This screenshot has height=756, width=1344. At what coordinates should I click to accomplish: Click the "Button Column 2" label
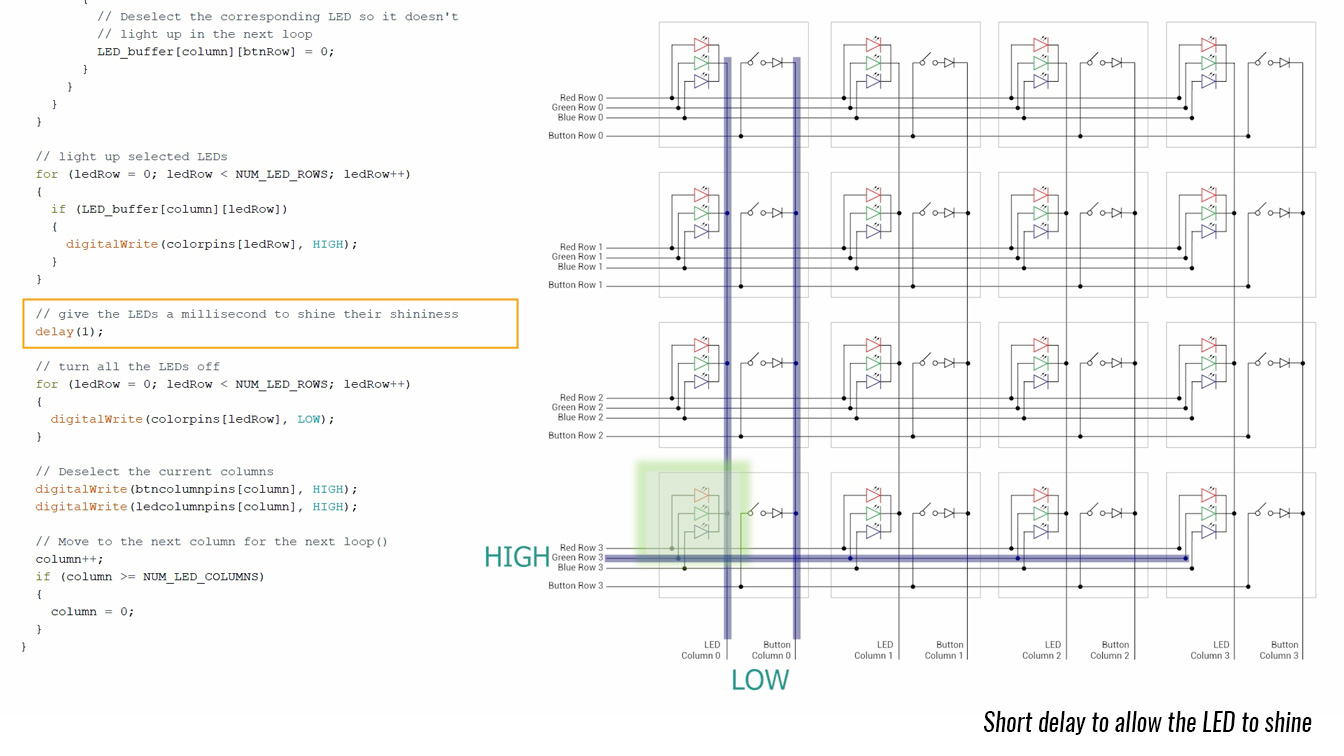click(x=1110, y=650)
